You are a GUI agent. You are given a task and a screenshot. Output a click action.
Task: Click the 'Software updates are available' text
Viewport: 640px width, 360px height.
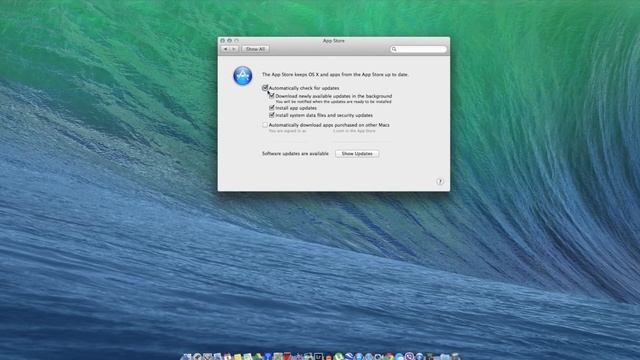[x=295, y=153]
